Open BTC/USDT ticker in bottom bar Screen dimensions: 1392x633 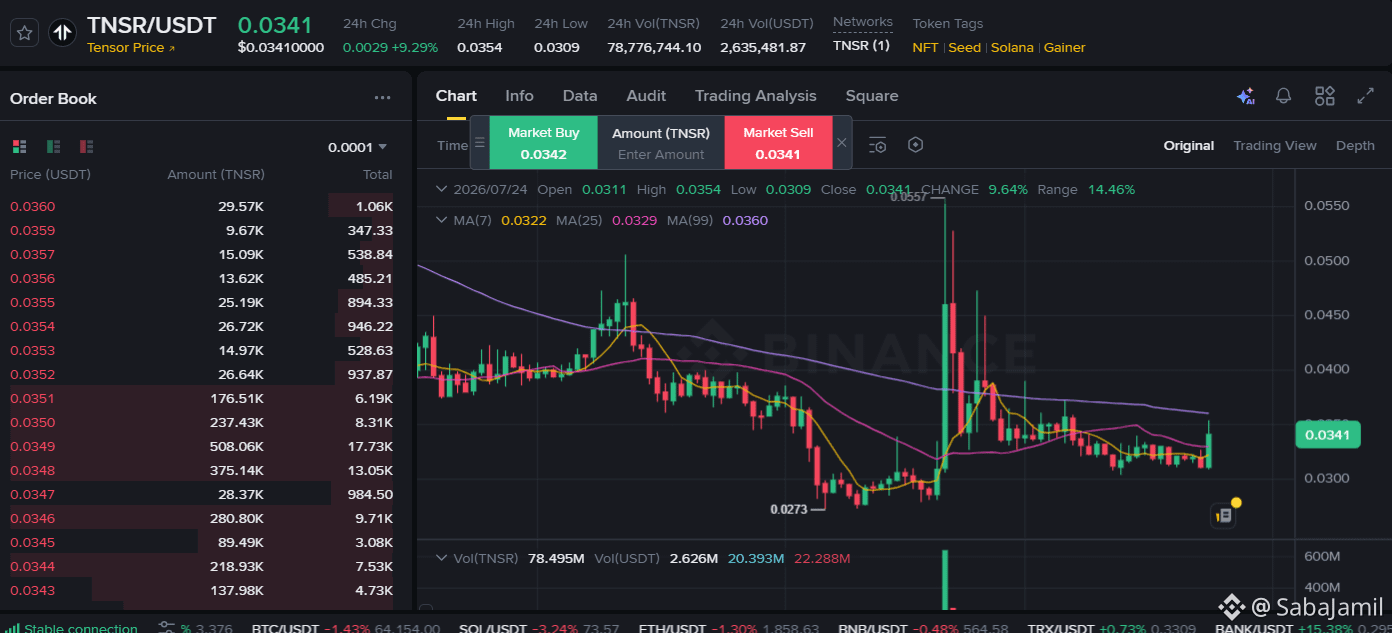tap(345, 628)
